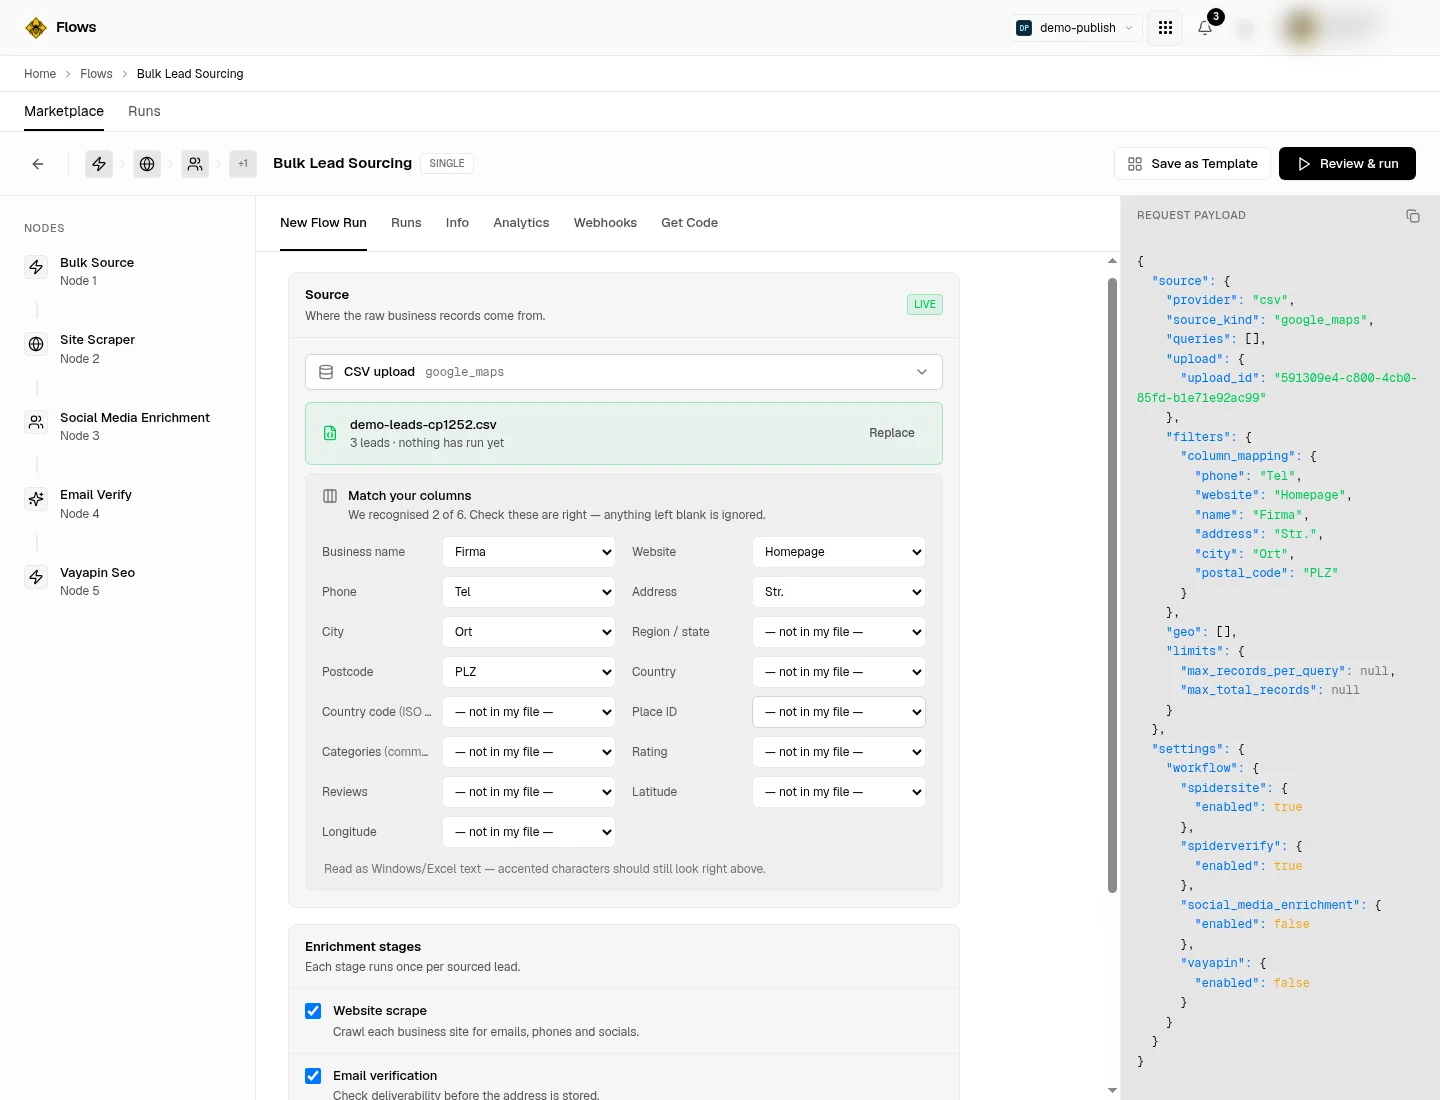This screenshot has height=1100, width=1440.
Task: Copy the request payload
Action: (x=1413, y=216)
